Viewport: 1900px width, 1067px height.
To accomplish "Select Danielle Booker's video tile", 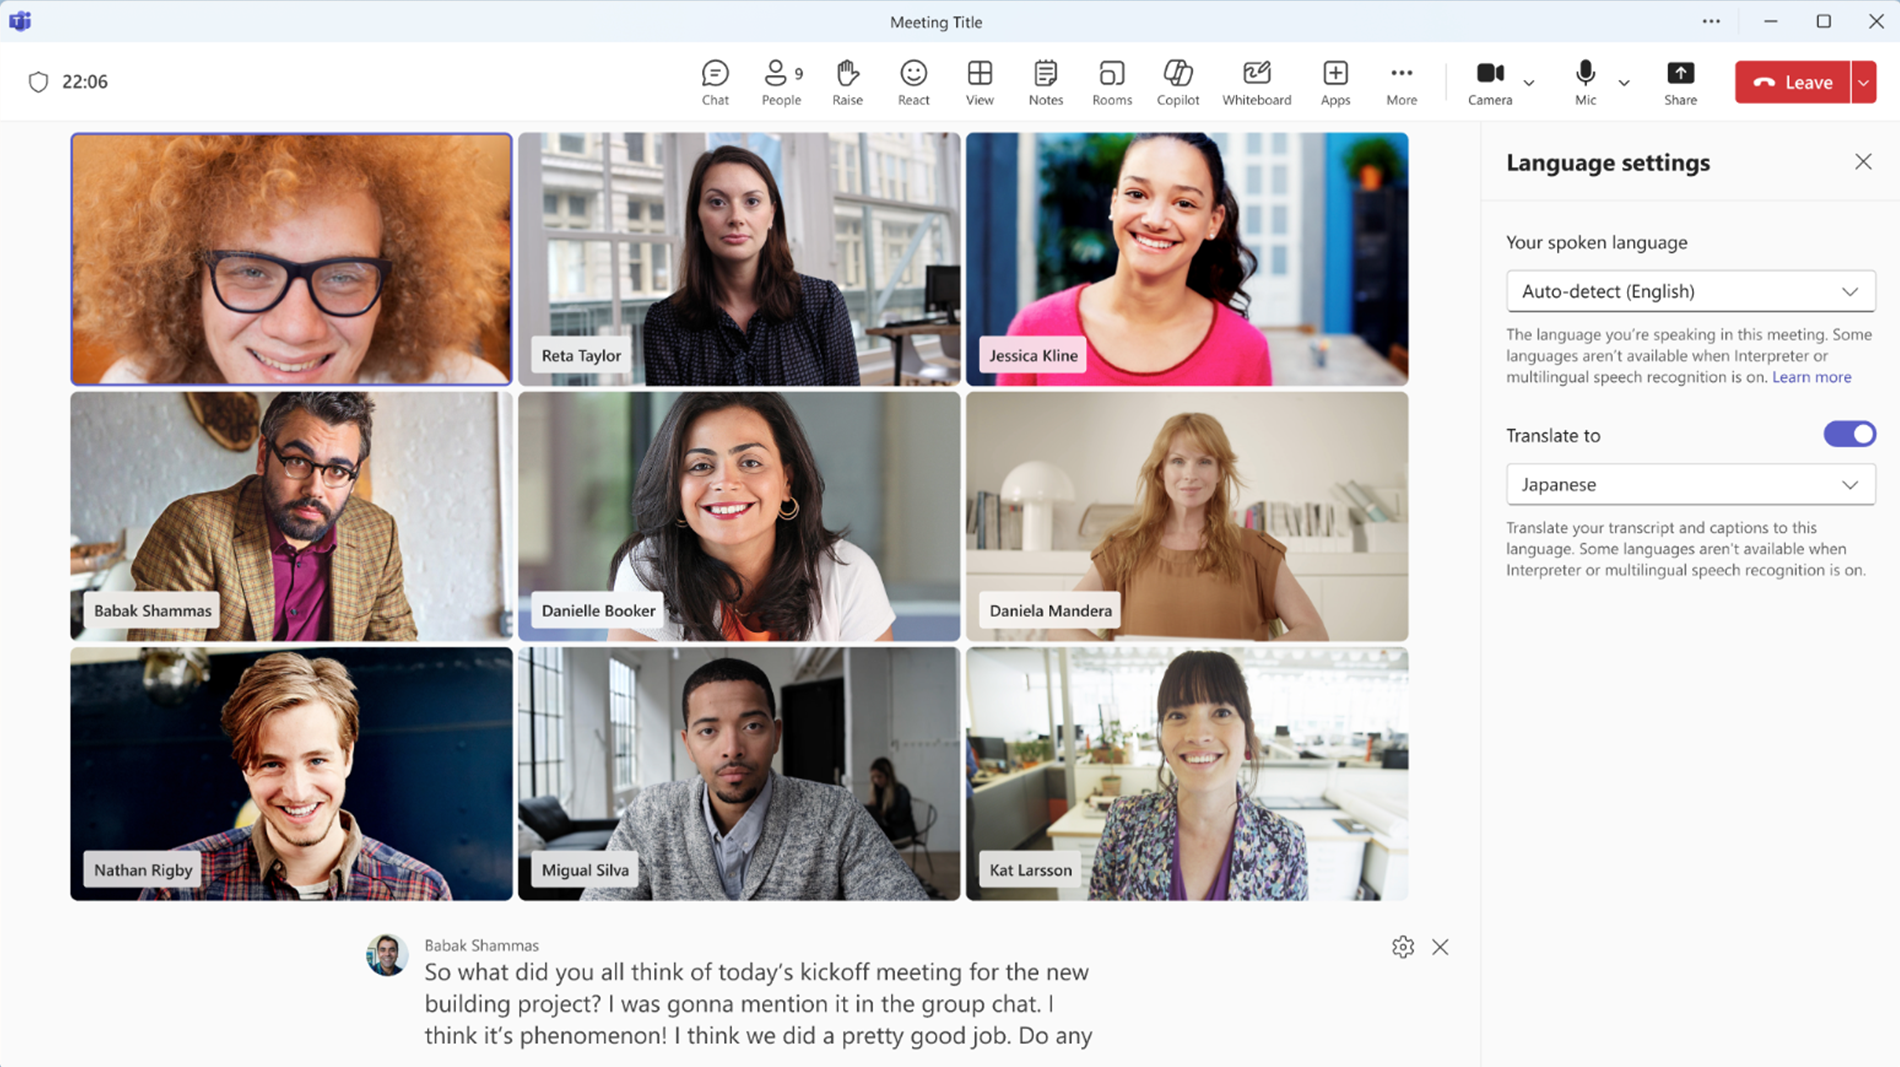I will point(738,515).
